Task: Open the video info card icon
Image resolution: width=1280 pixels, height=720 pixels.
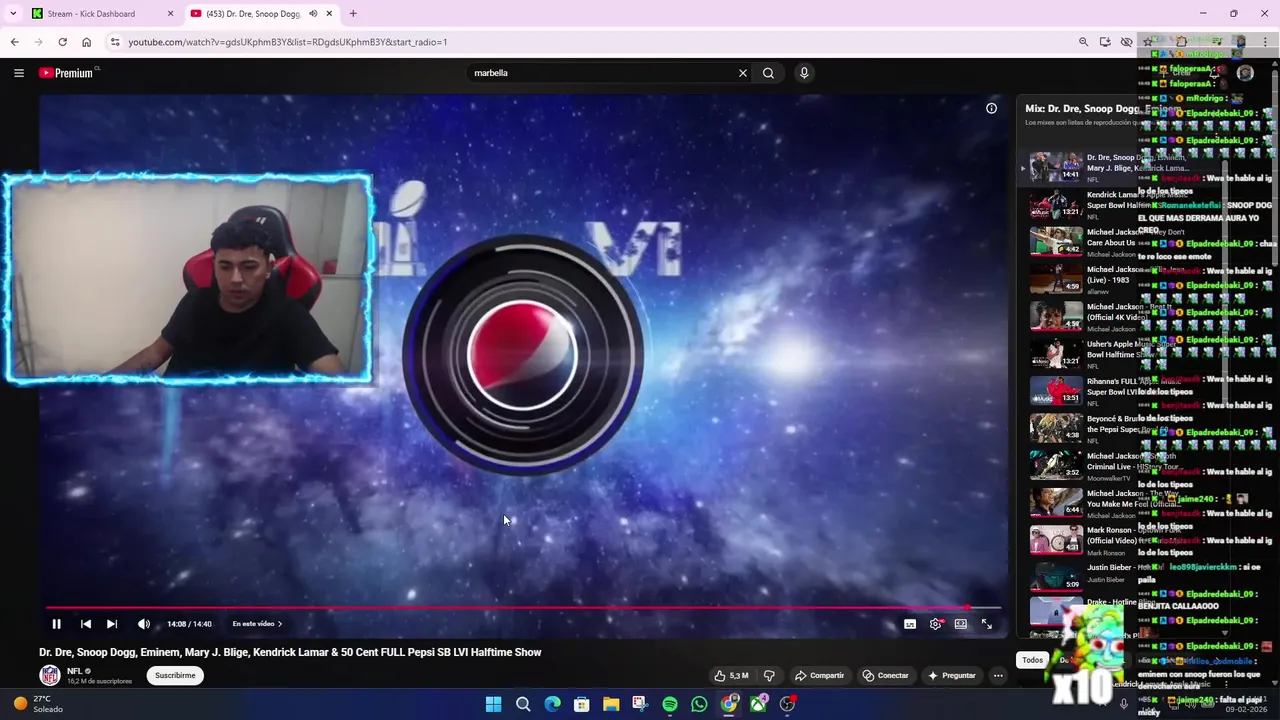Action: 991,108
